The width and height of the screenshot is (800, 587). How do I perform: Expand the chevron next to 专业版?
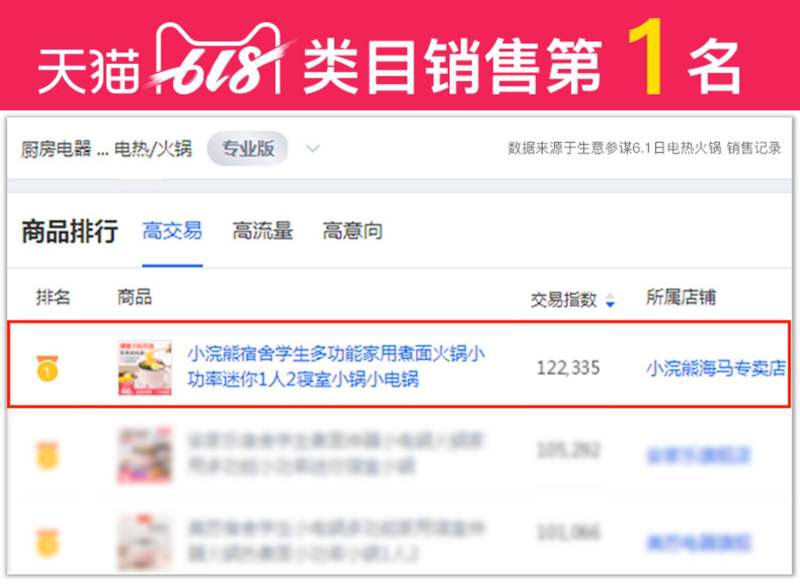coord(313,149)
